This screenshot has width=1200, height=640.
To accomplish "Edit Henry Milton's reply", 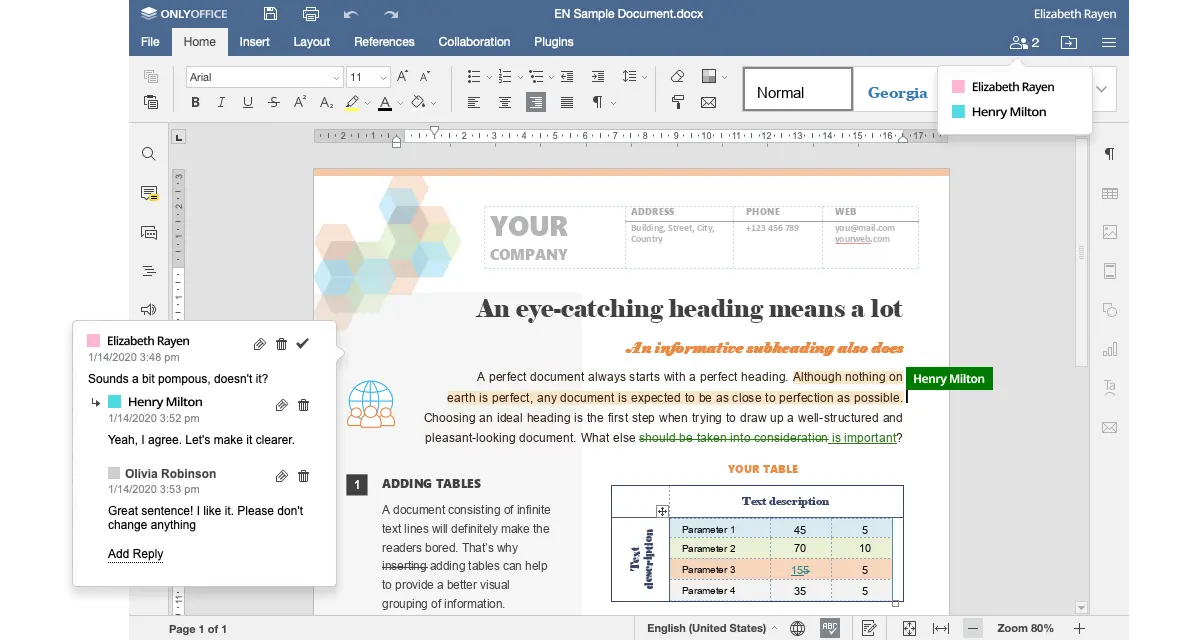I will [281, 405].
